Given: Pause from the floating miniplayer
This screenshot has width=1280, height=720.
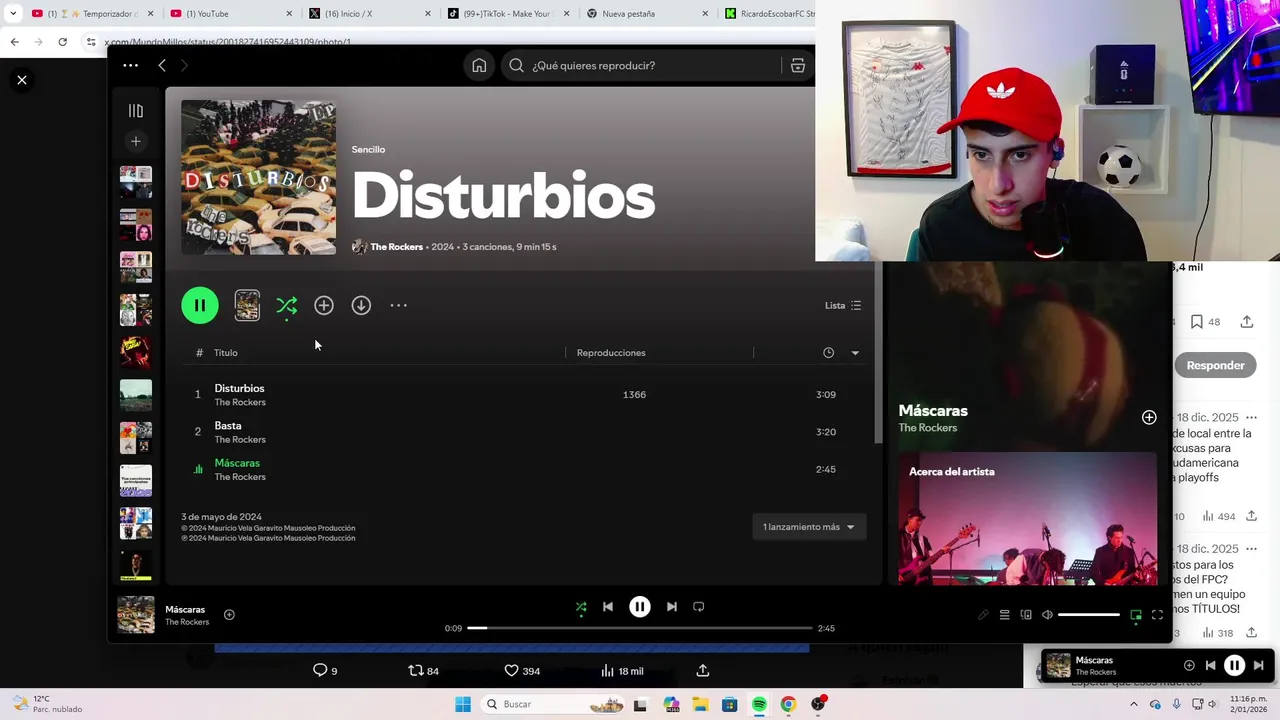Looking at the screenshot, I should [x=1235, y=665].
